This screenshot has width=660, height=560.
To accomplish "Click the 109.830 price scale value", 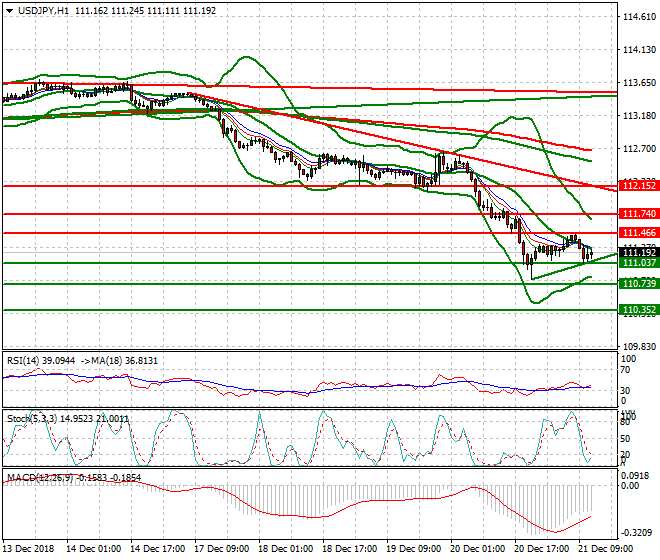I will click(639, 347).
